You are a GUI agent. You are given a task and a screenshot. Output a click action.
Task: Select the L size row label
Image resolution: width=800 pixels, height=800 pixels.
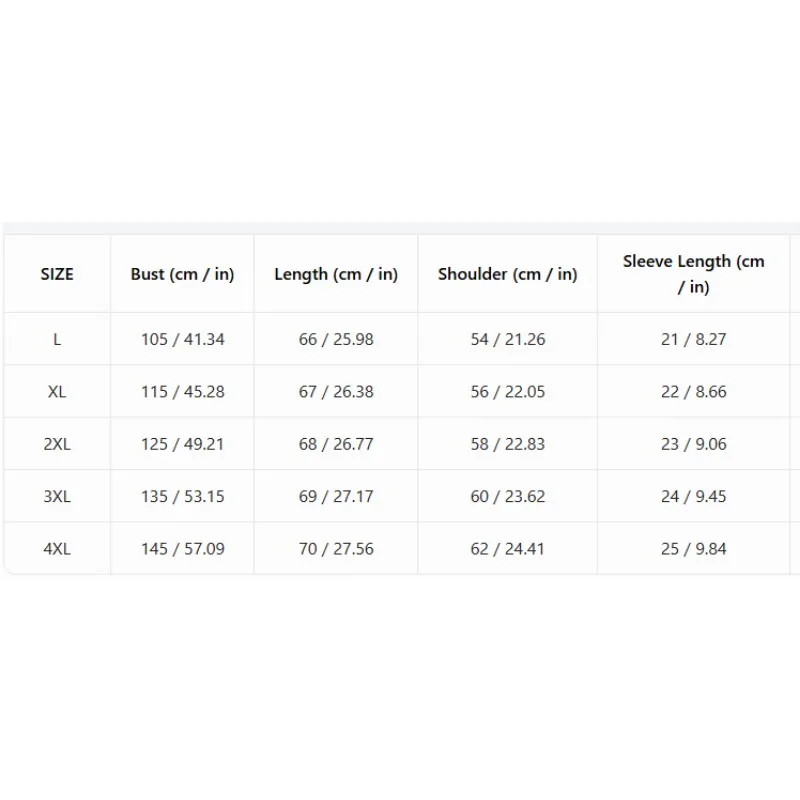57,339
